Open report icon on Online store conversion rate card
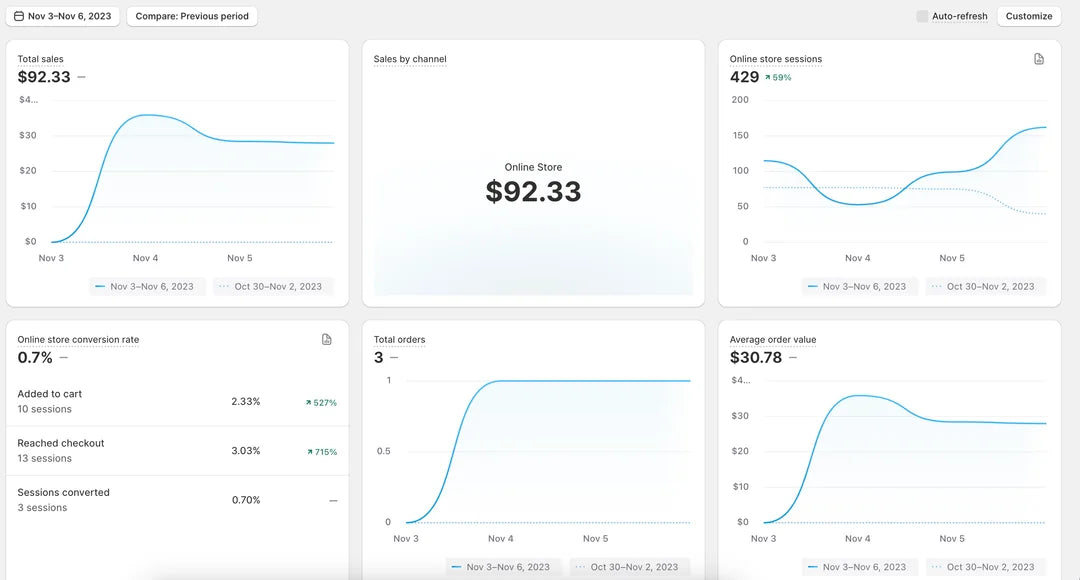The width and height of the screenshot is (1080, 580). [327, 340]
